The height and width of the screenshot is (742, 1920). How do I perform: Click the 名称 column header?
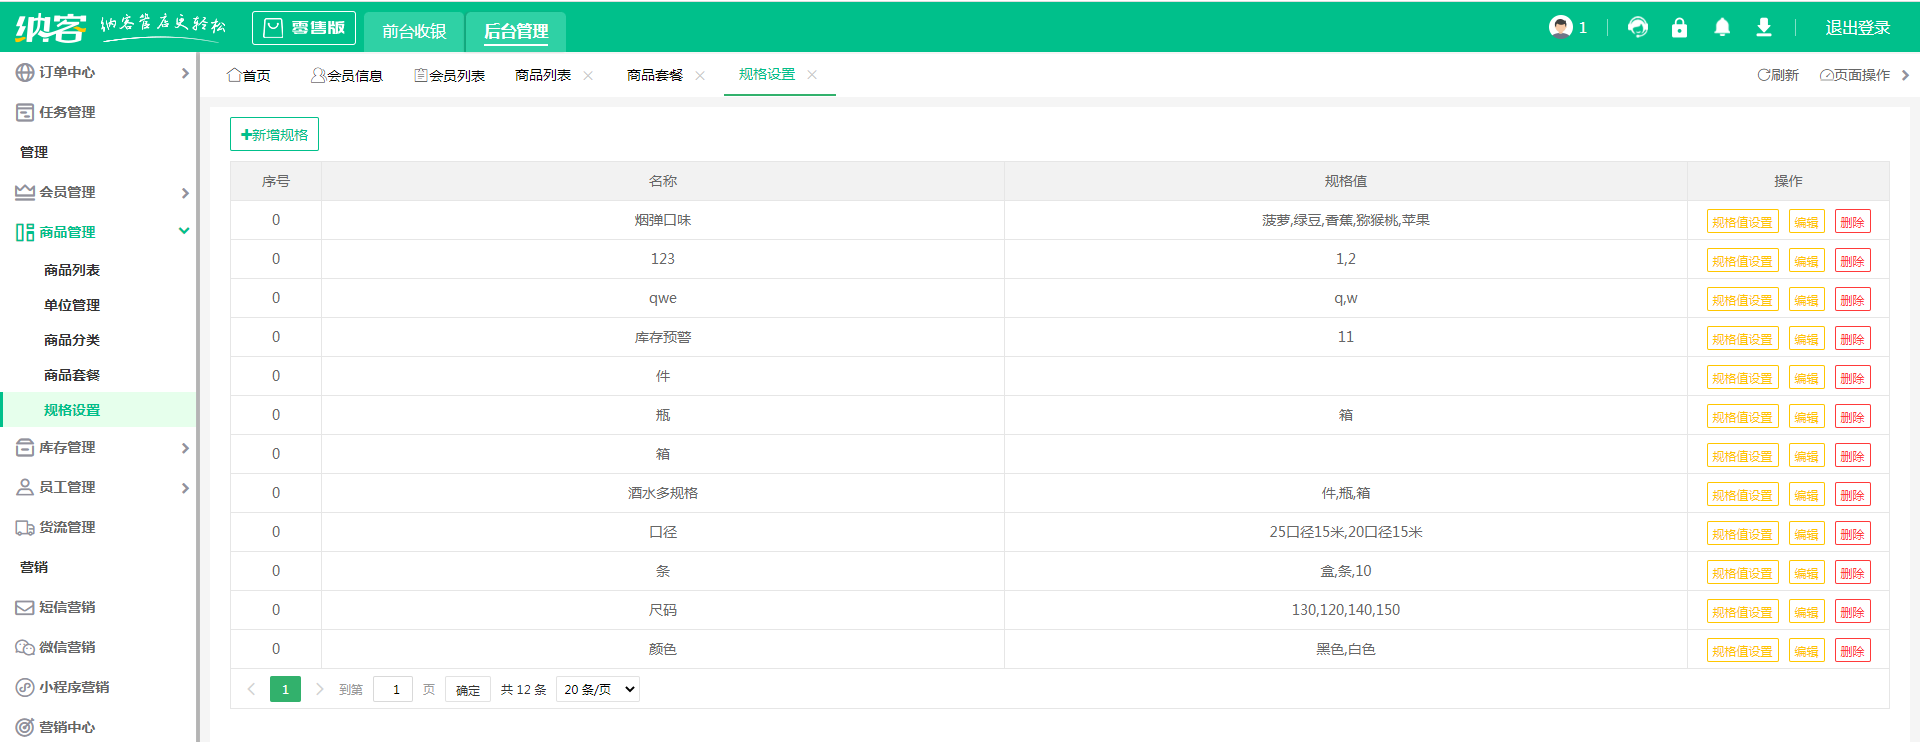[x=663, y=181]
